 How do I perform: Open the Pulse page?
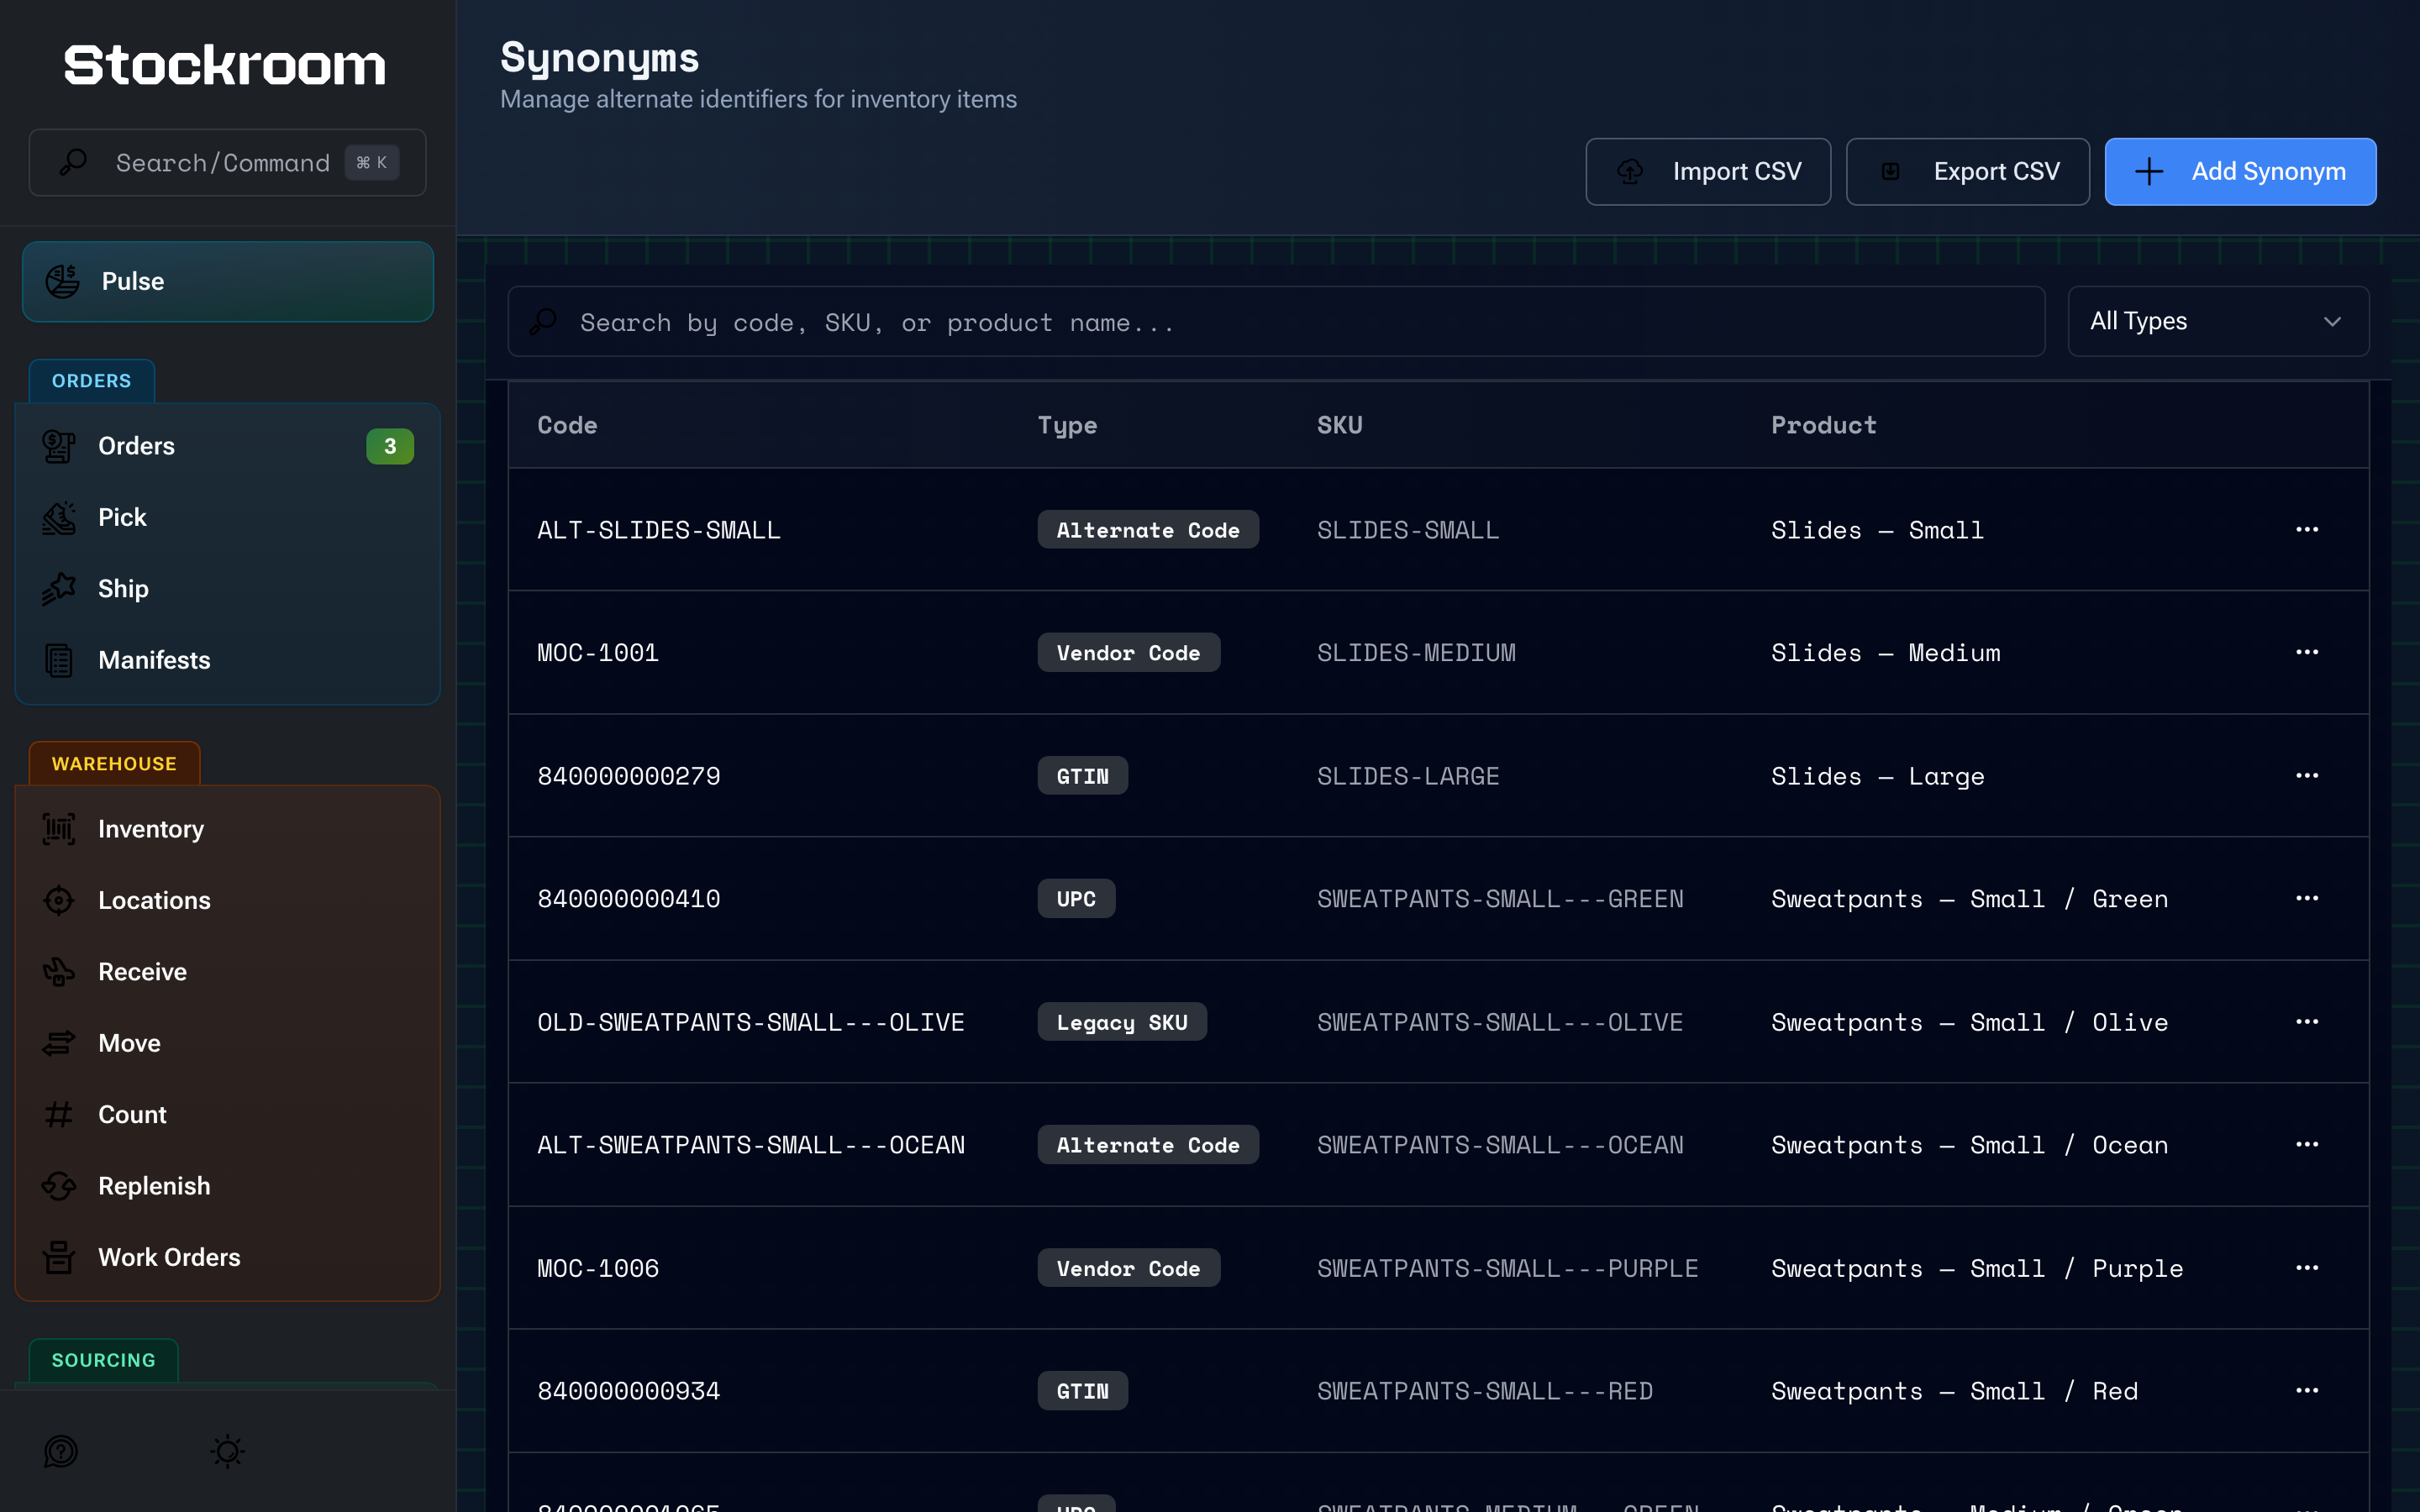228,281
